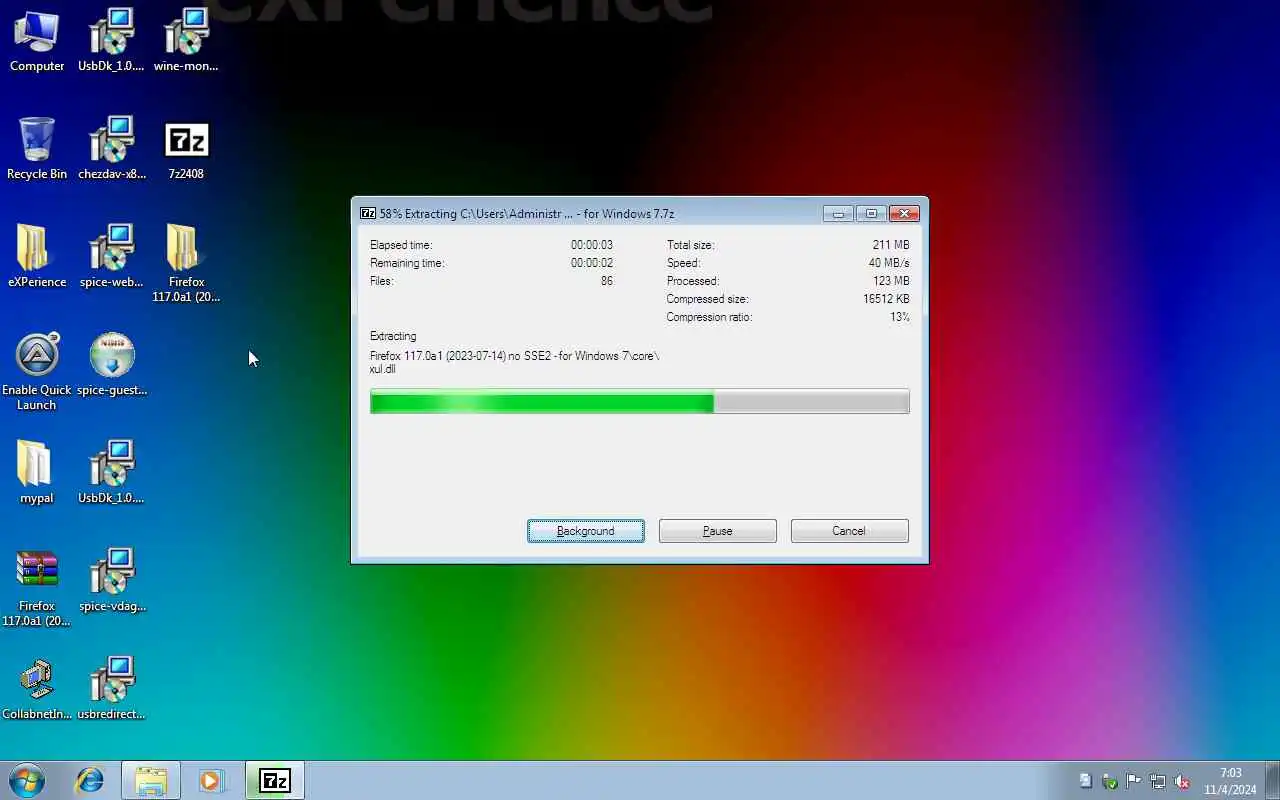
Task: Click the Show desktop strip
Action: pos(1273,781)
